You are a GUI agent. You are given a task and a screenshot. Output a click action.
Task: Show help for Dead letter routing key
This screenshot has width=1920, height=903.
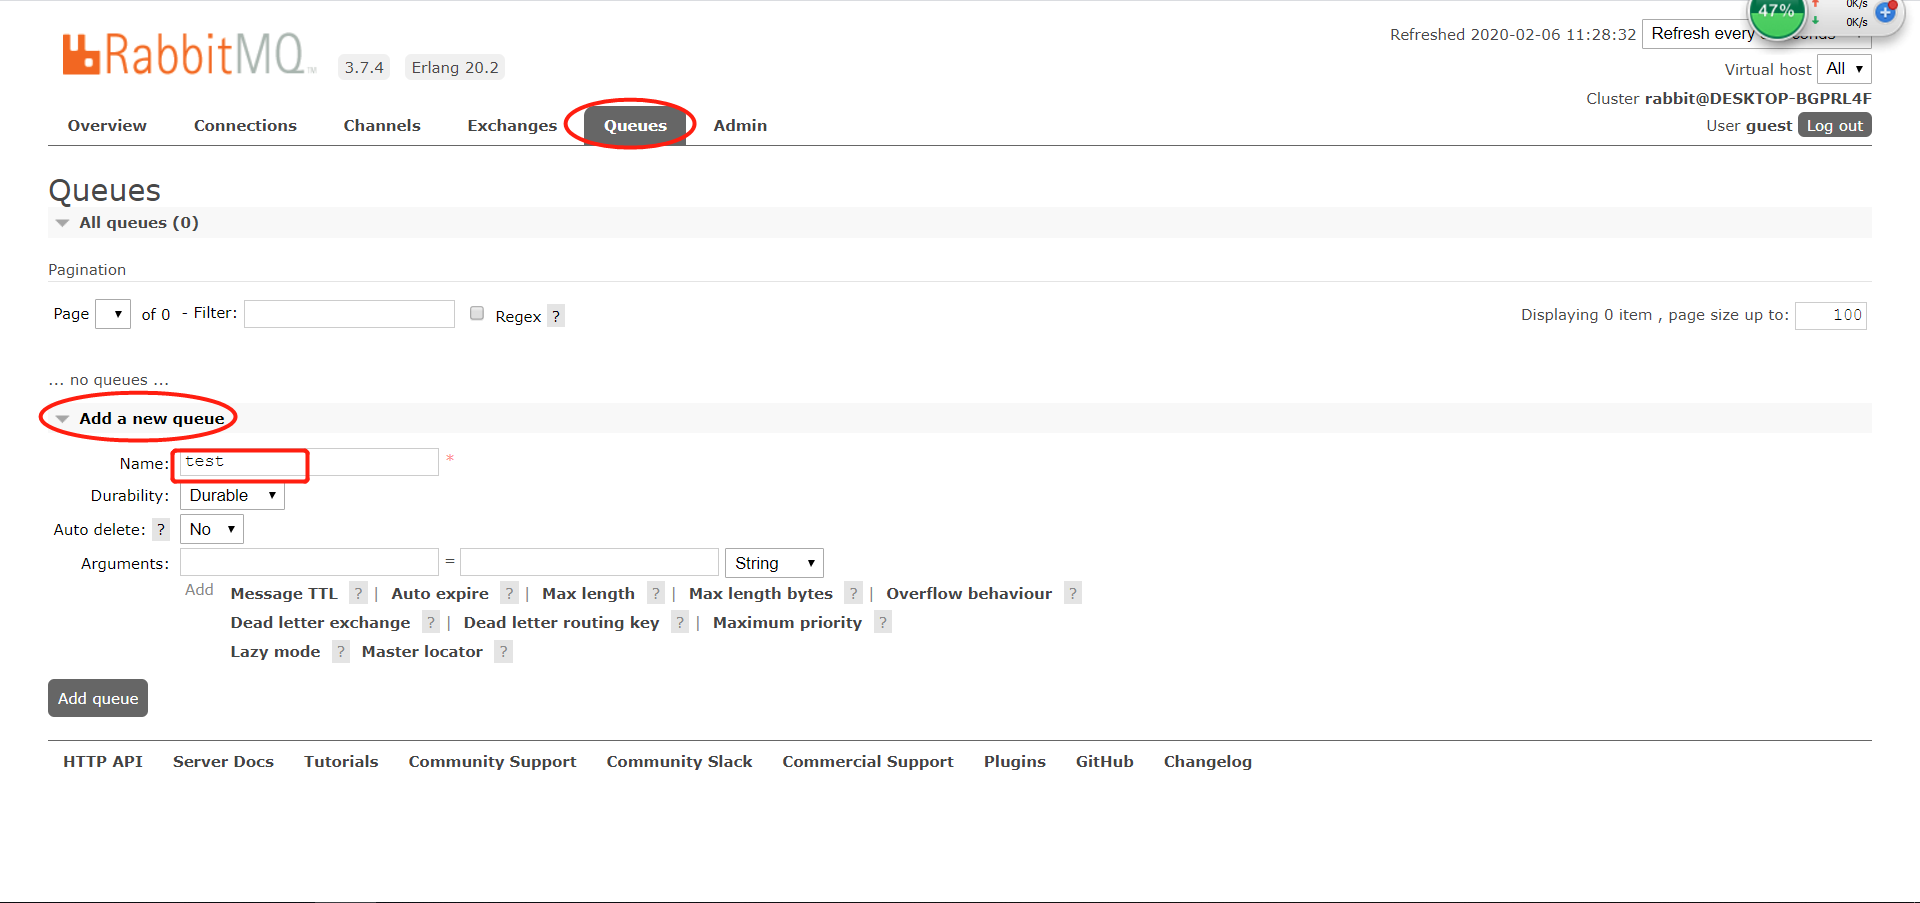point(679,622)
